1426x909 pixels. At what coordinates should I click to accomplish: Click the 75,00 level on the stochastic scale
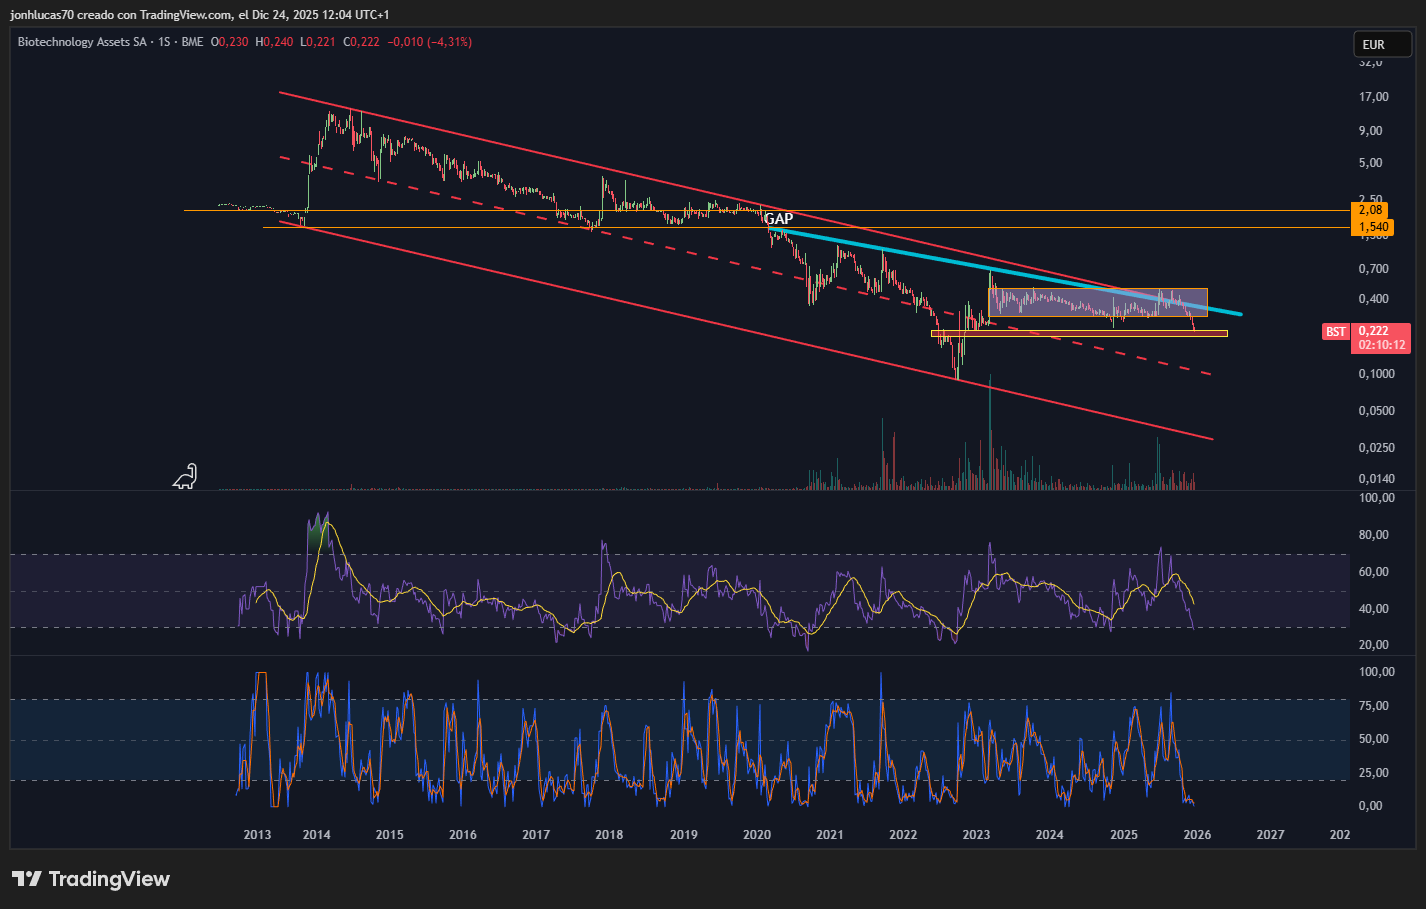pos(1373,706)
